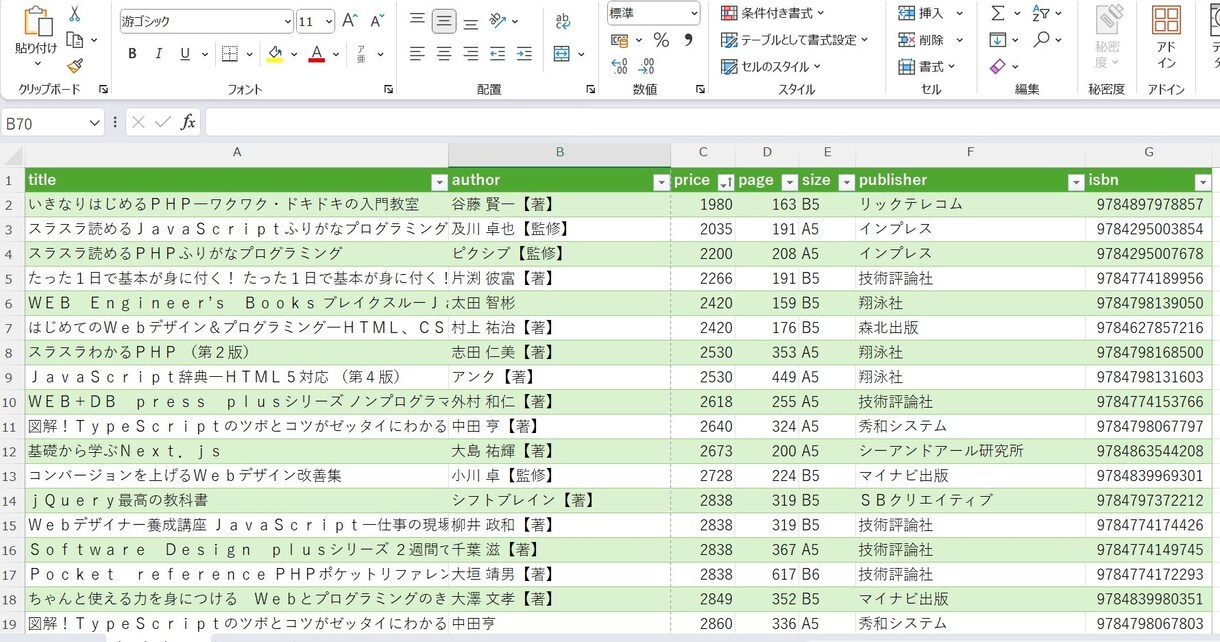
Task: Select column B header
Action: 560,152
